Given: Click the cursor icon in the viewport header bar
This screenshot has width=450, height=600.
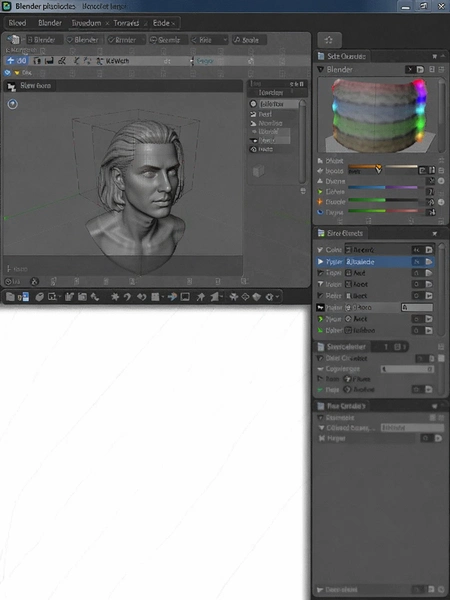Looking at the screenshot, I should pyautogui.click(x=11, y=86).
